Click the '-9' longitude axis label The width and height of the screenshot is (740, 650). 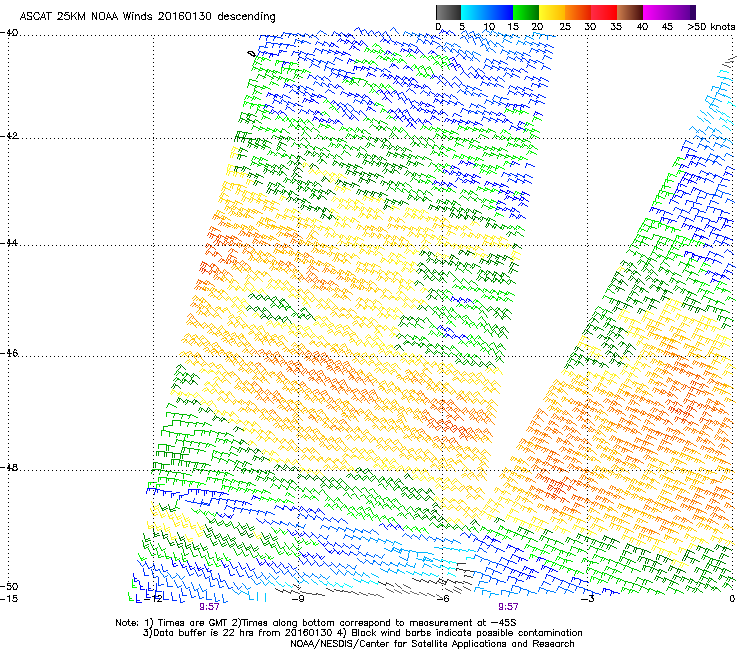(298, 599)
